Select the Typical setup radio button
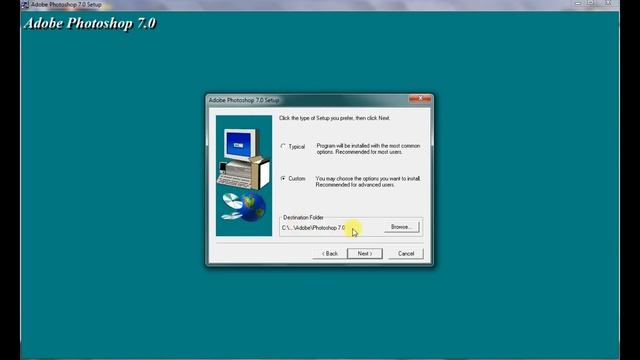The width and height of the screenshot is (640, 360). point(283,146)
